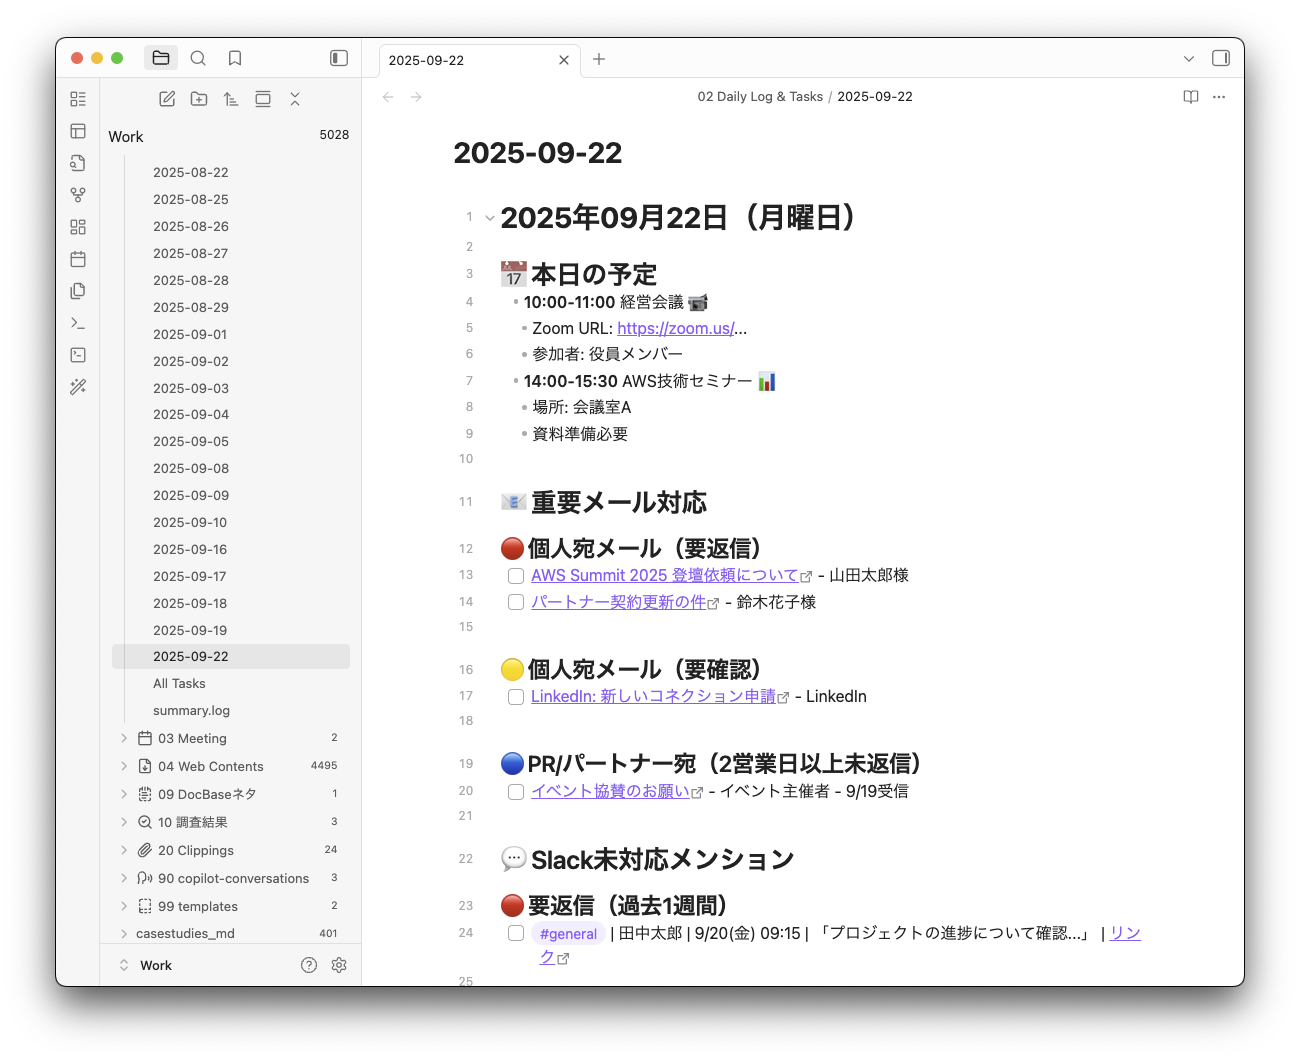Viewport: 1300px width, 1060px height.
Task: Check the AWS Summit 2025 task checkbox
Action: [x=516, y=576]
